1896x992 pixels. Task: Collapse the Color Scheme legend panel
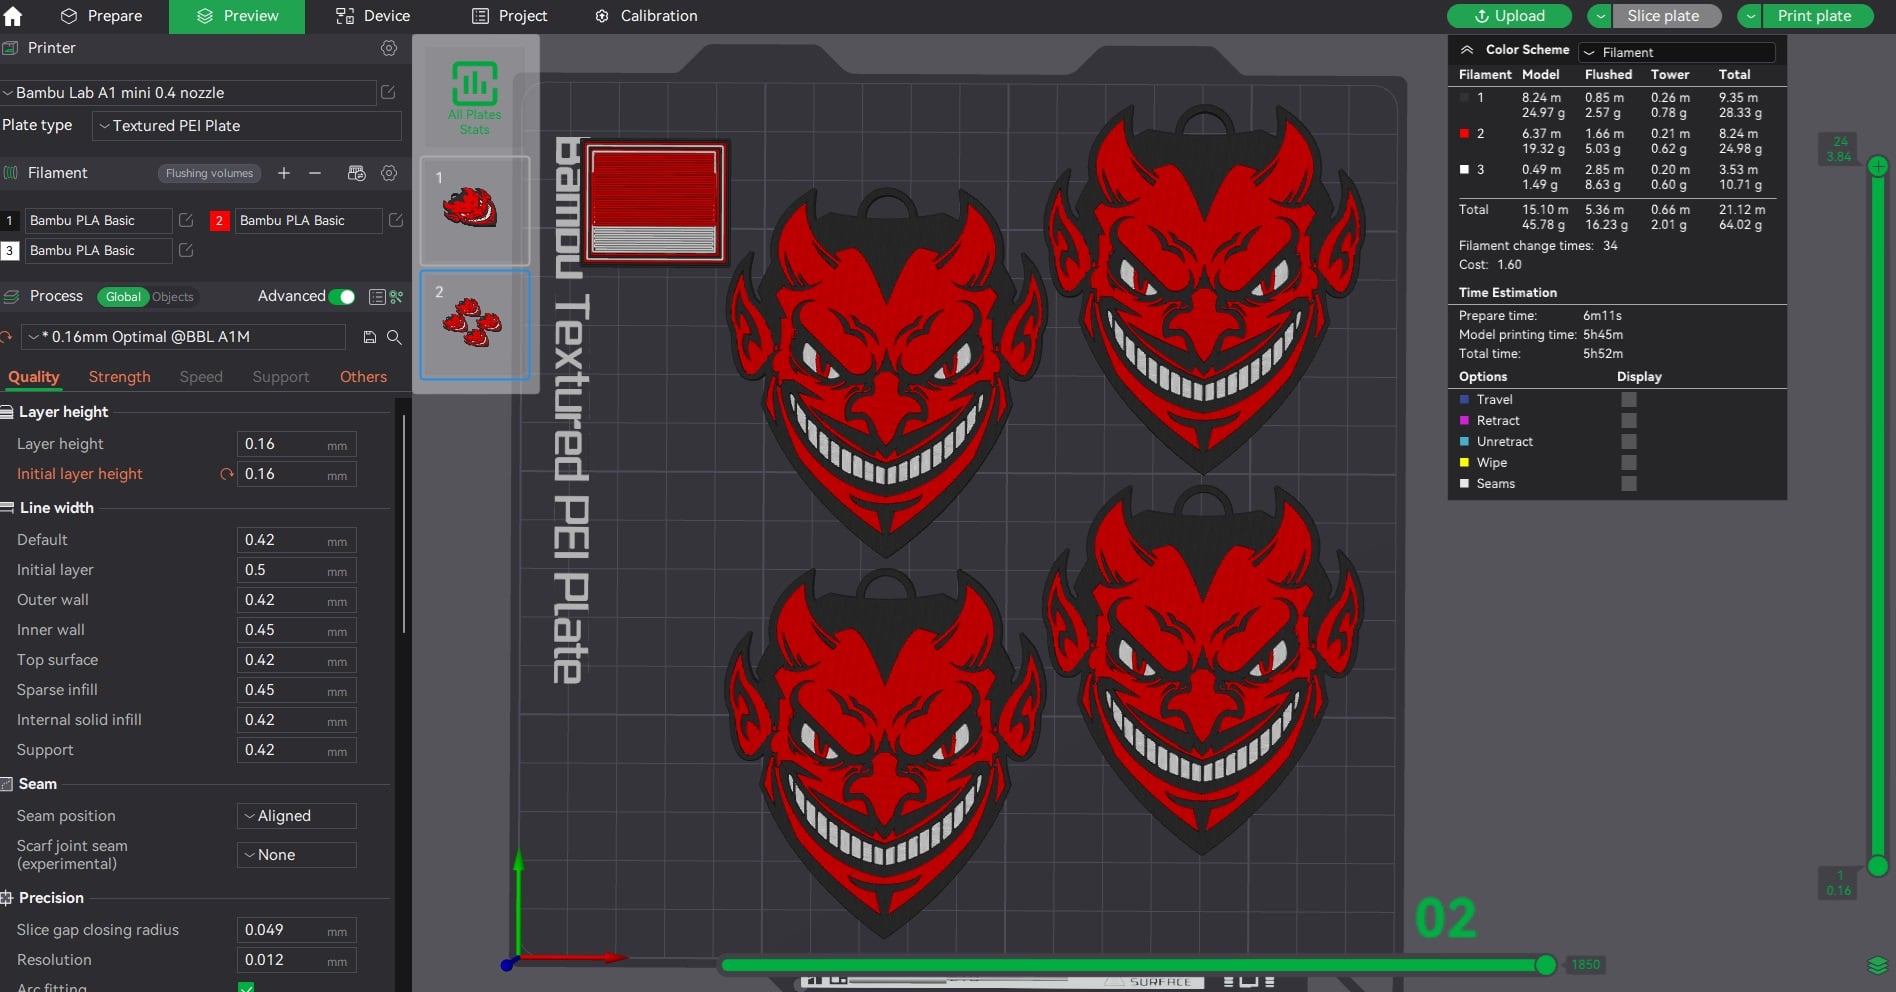[x=1467, y=50]
